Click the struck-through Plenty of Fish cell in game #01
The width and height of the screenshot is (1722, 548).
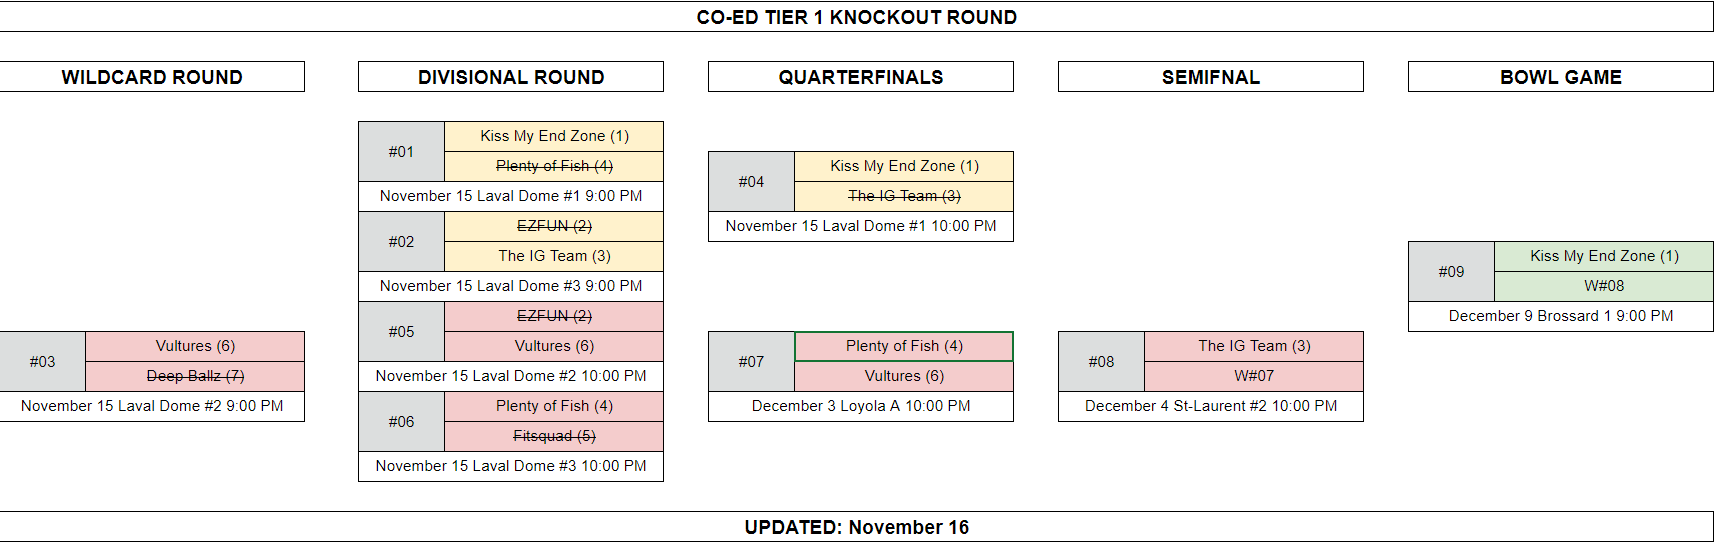point(554,166)
